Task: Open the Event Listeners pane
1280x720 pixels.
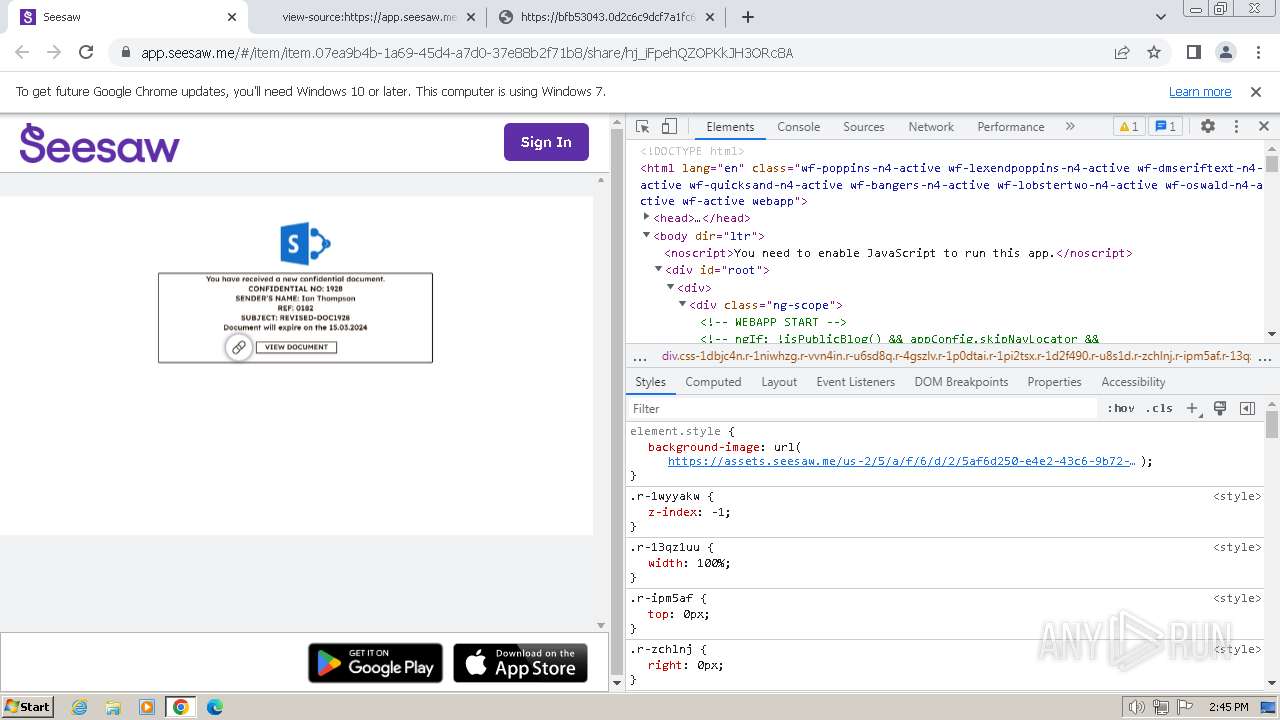Action: pos(855,382)
